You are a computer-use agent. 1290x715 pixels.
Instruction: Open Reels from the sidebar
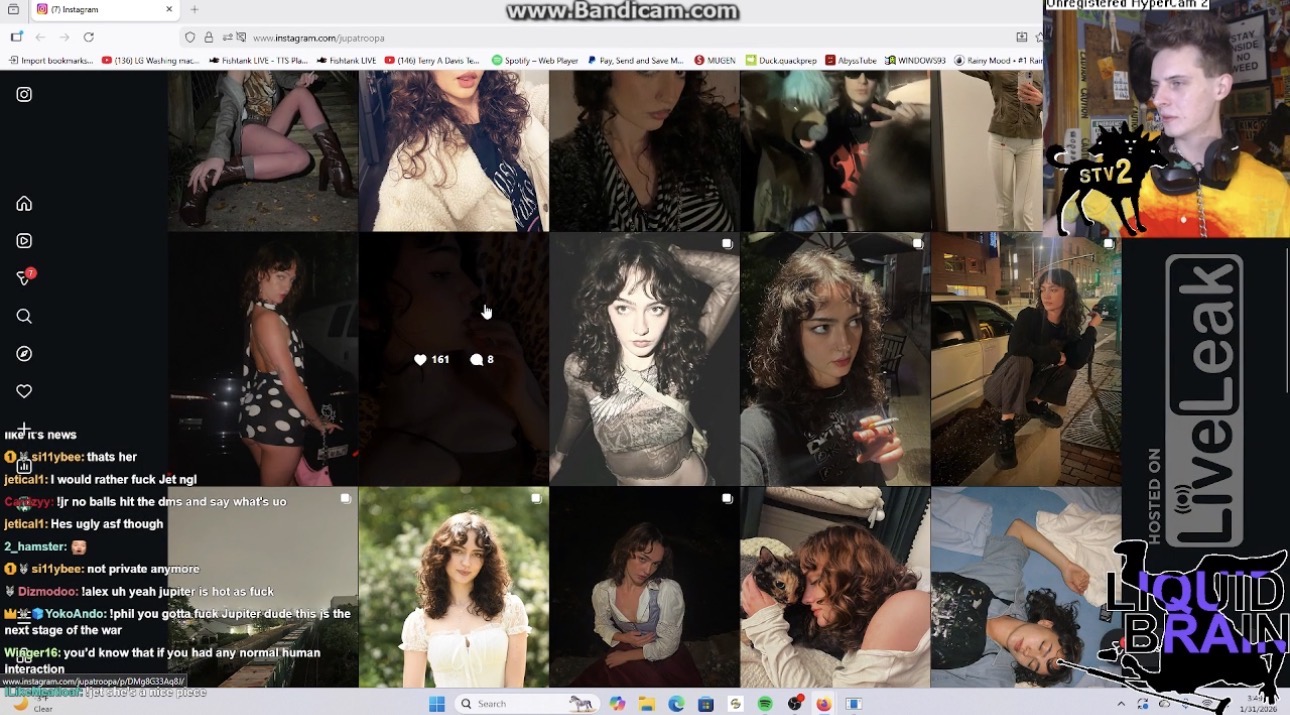24,241
